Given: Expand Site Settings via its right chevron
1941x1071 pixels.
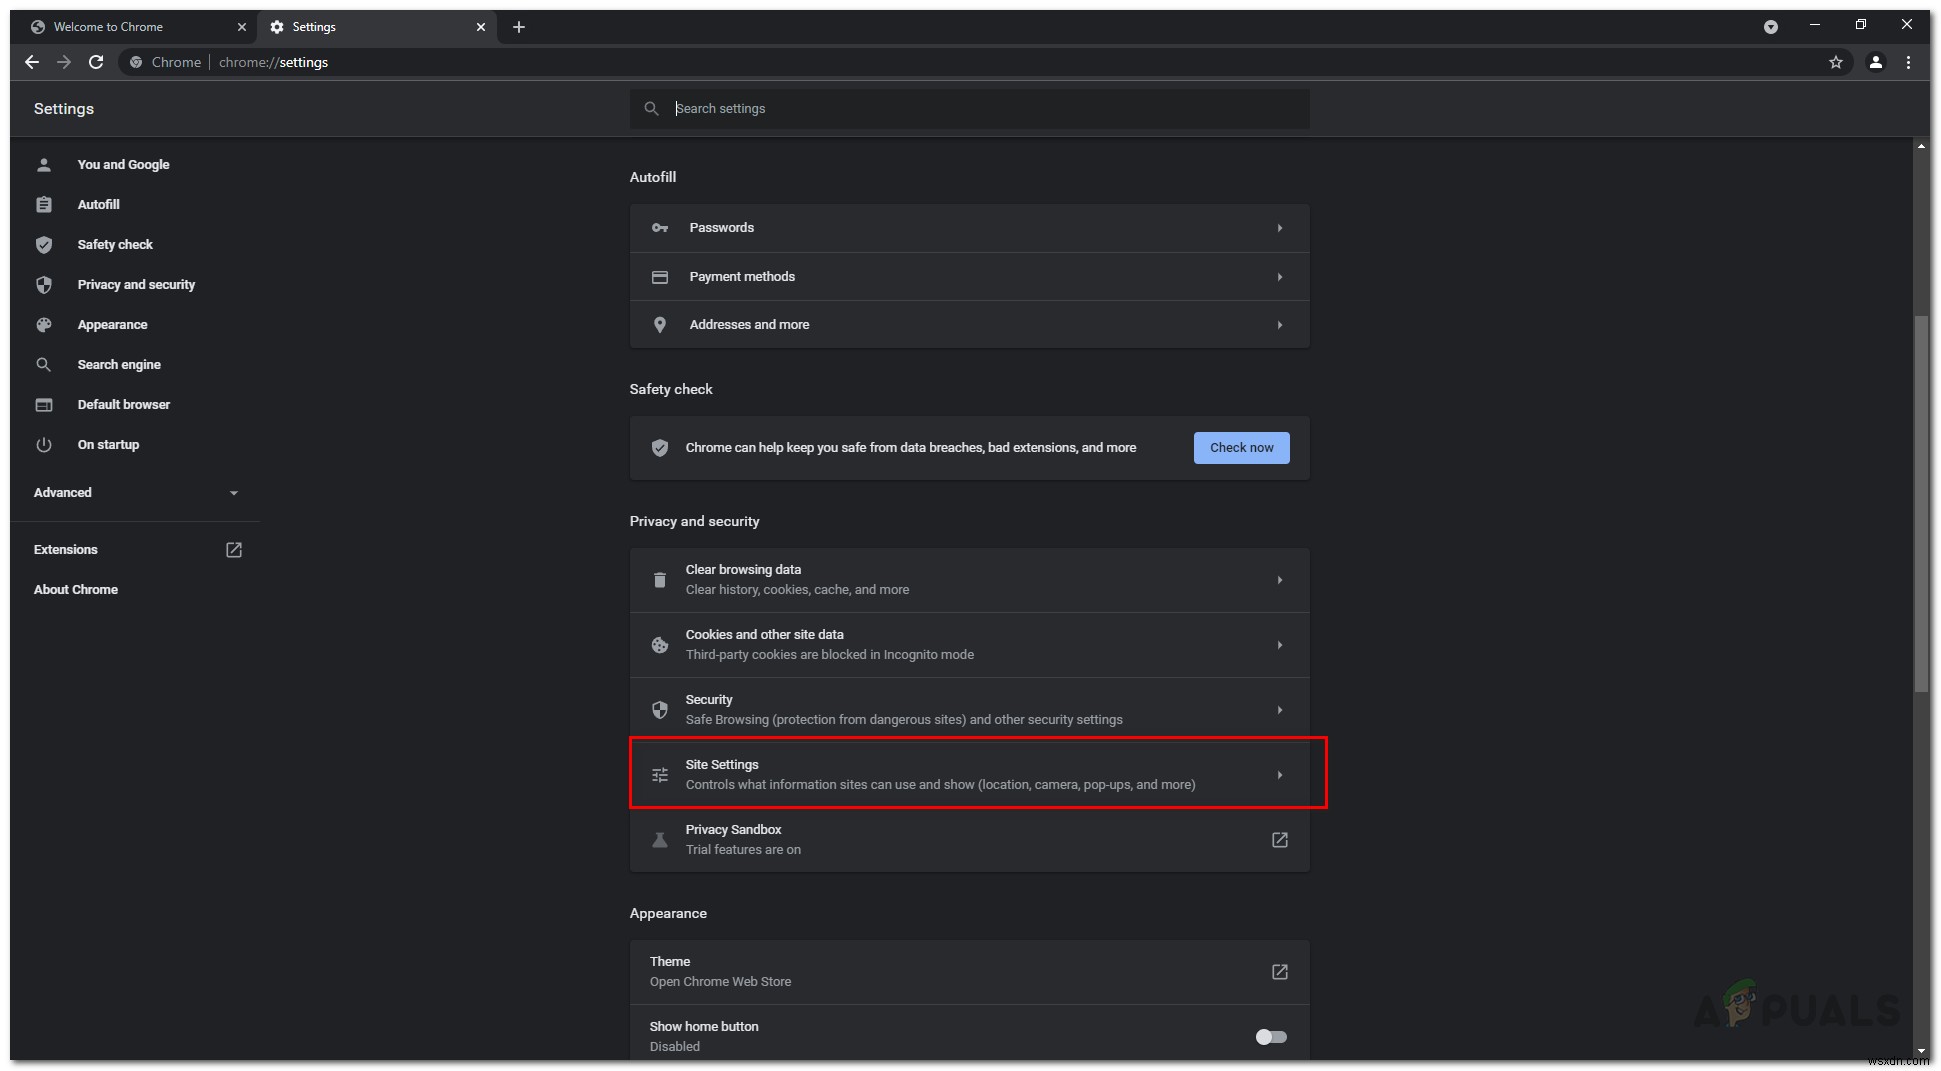Looking at the screenshot, I should [x=1280, y=774].
